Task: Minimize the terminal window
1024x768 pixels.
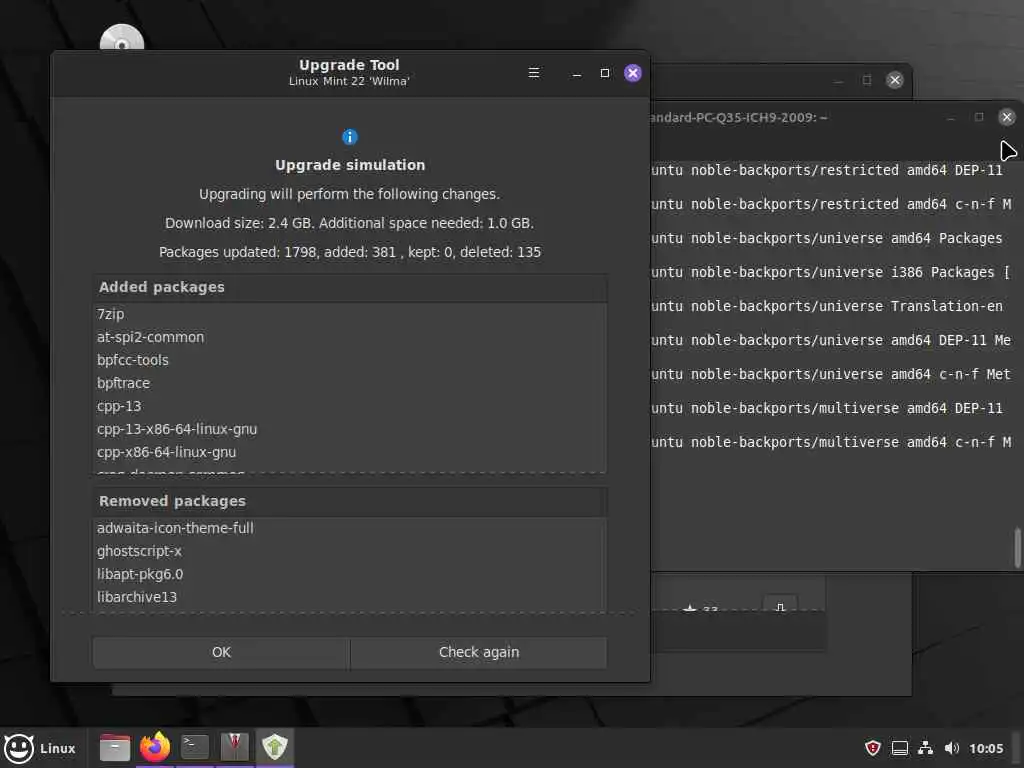Action: click(x=950, y=118)
